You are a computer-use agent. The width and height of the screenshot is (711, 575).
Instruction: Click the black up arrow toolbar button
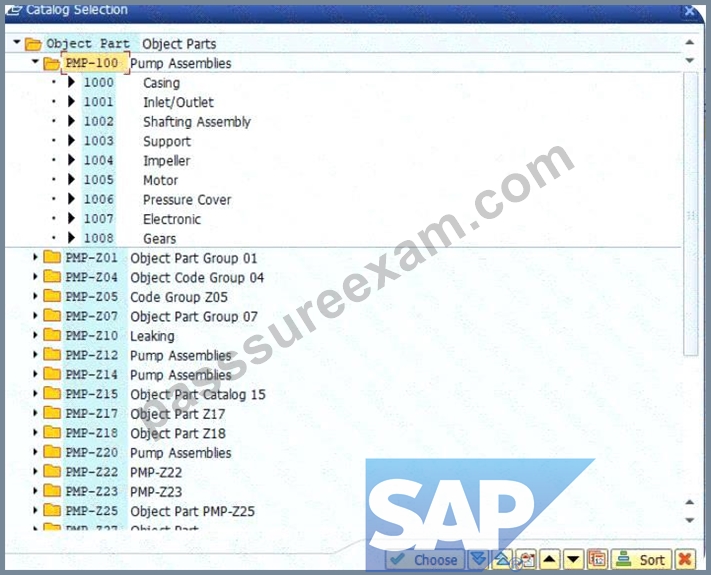tap(549, 559)
